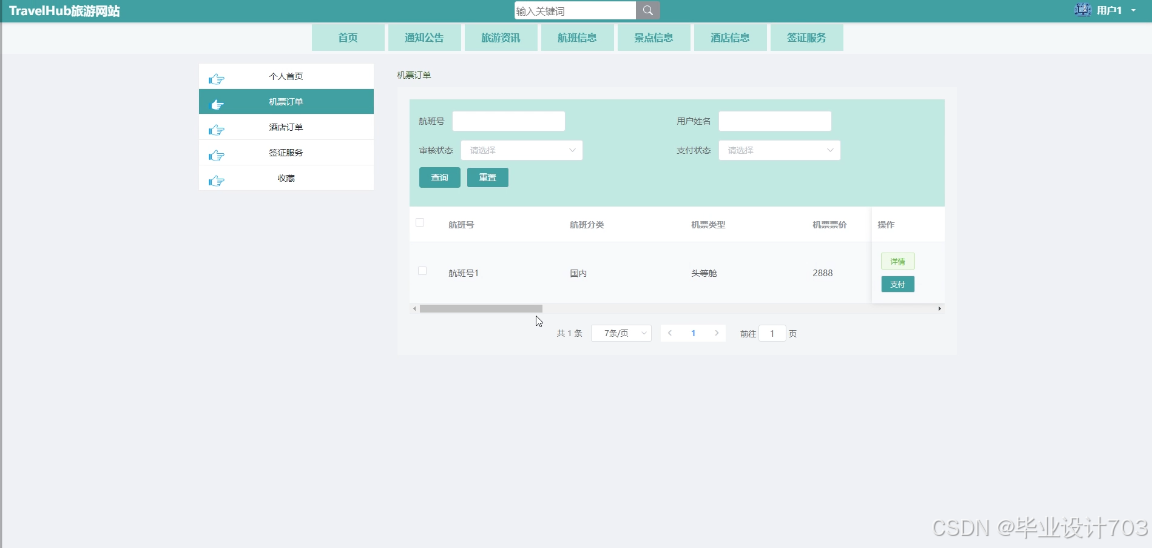Click the 机票类型 column header
Image resolution: width=1152 pixels, height=548 pixels.
(x=708, y=225)
